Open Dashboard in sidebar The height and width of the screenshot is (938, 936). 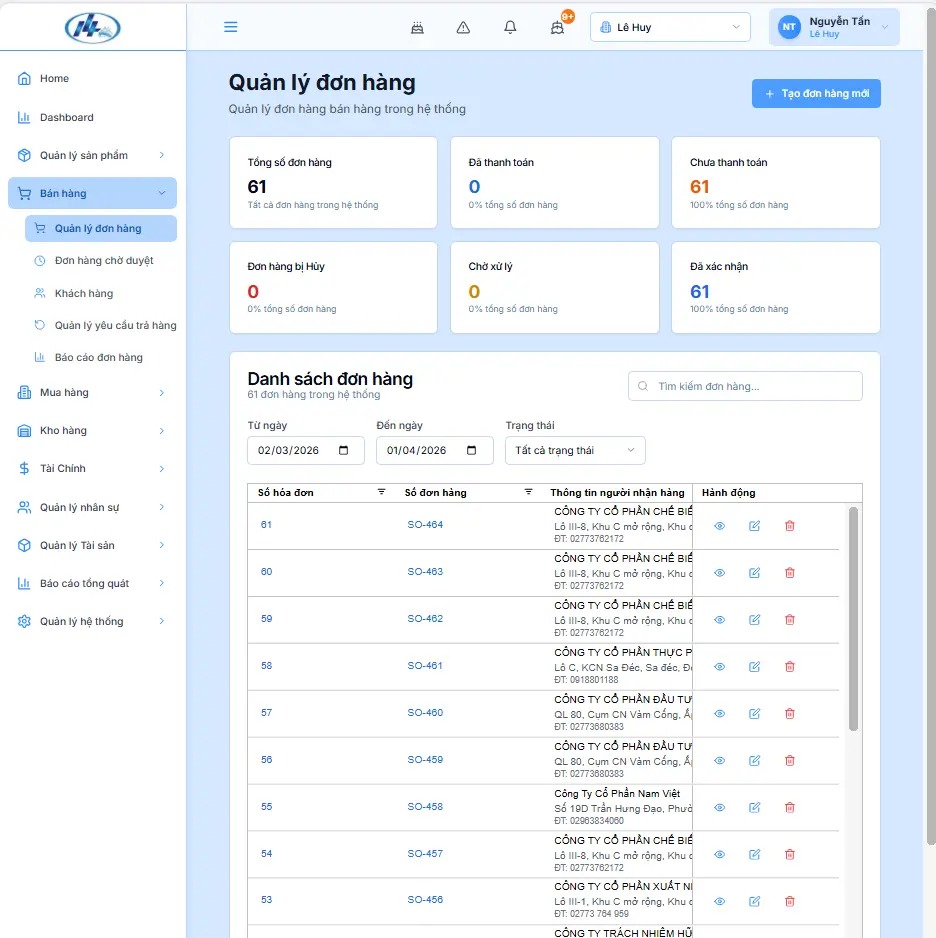click(x=93, y=117)
